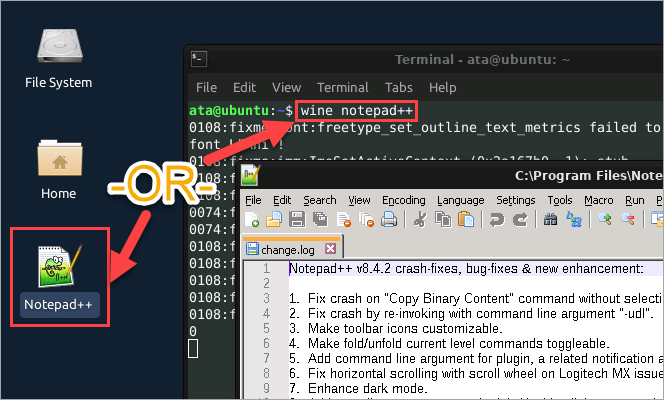The height and width of the screenshot is (400, 664).
Task: Open the Terminal window View menu
Action: 286,87
